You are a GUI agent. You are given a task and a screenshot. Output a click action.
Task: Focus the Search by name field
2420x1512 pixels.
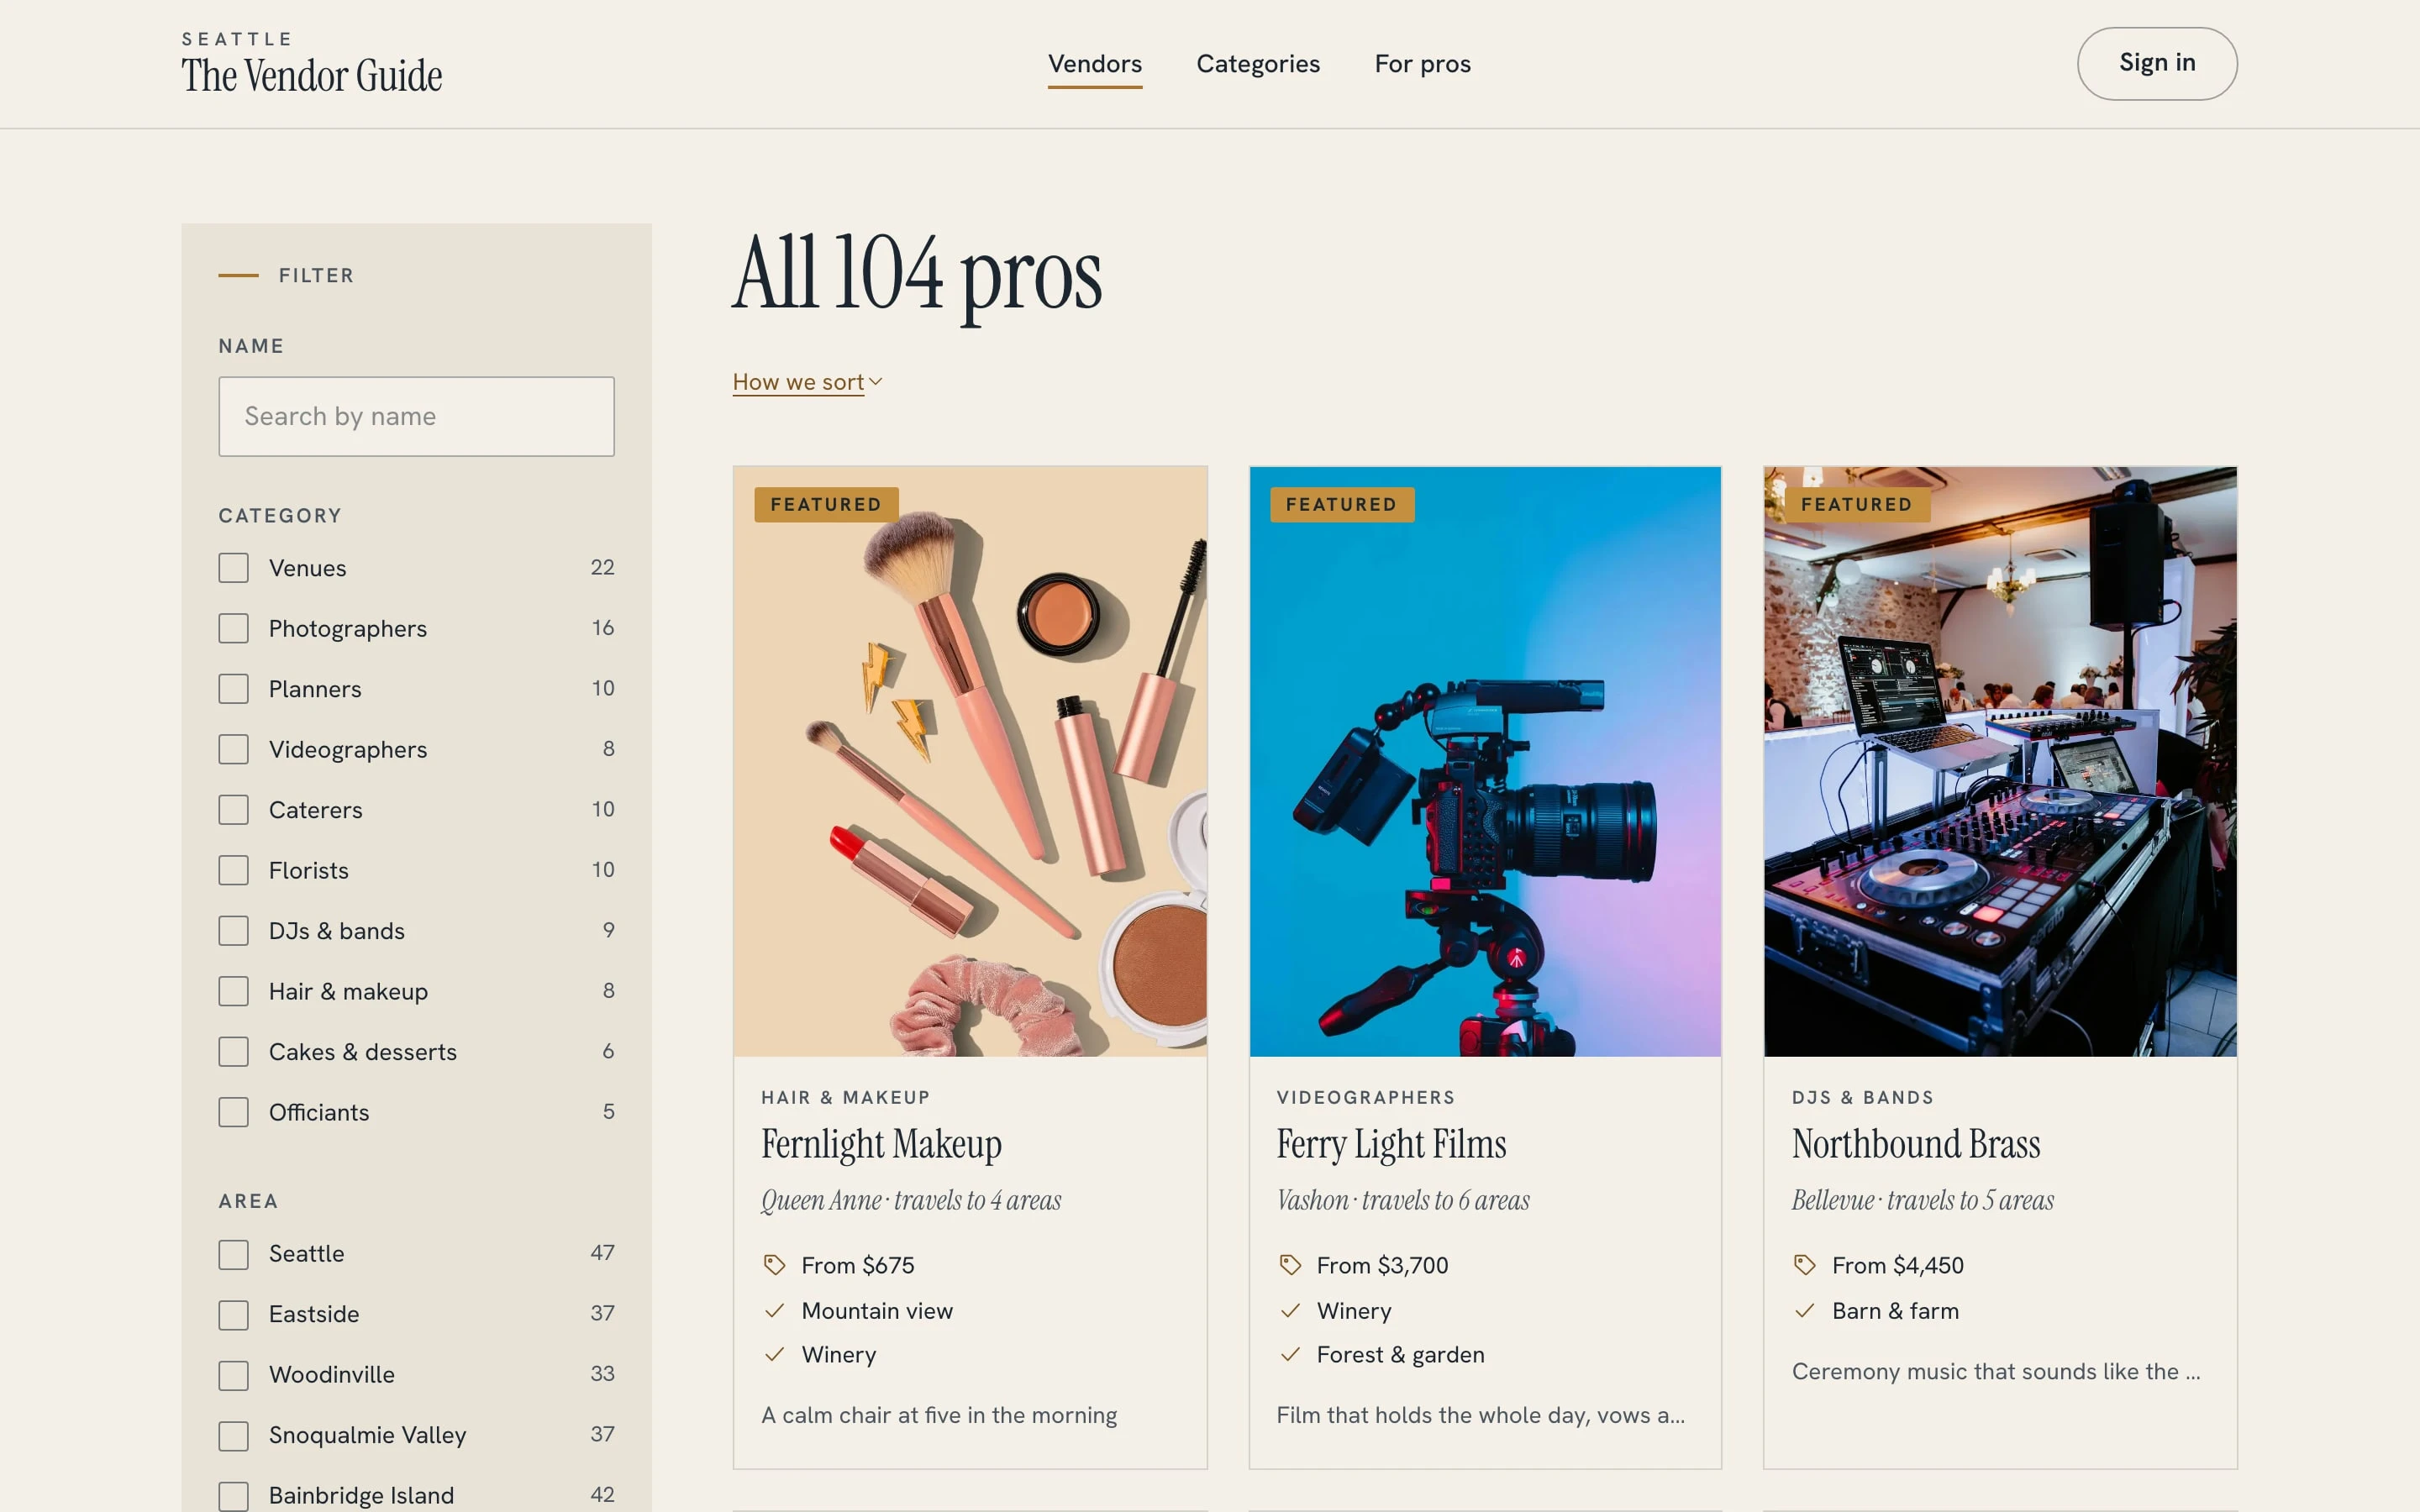coord(416,416)
